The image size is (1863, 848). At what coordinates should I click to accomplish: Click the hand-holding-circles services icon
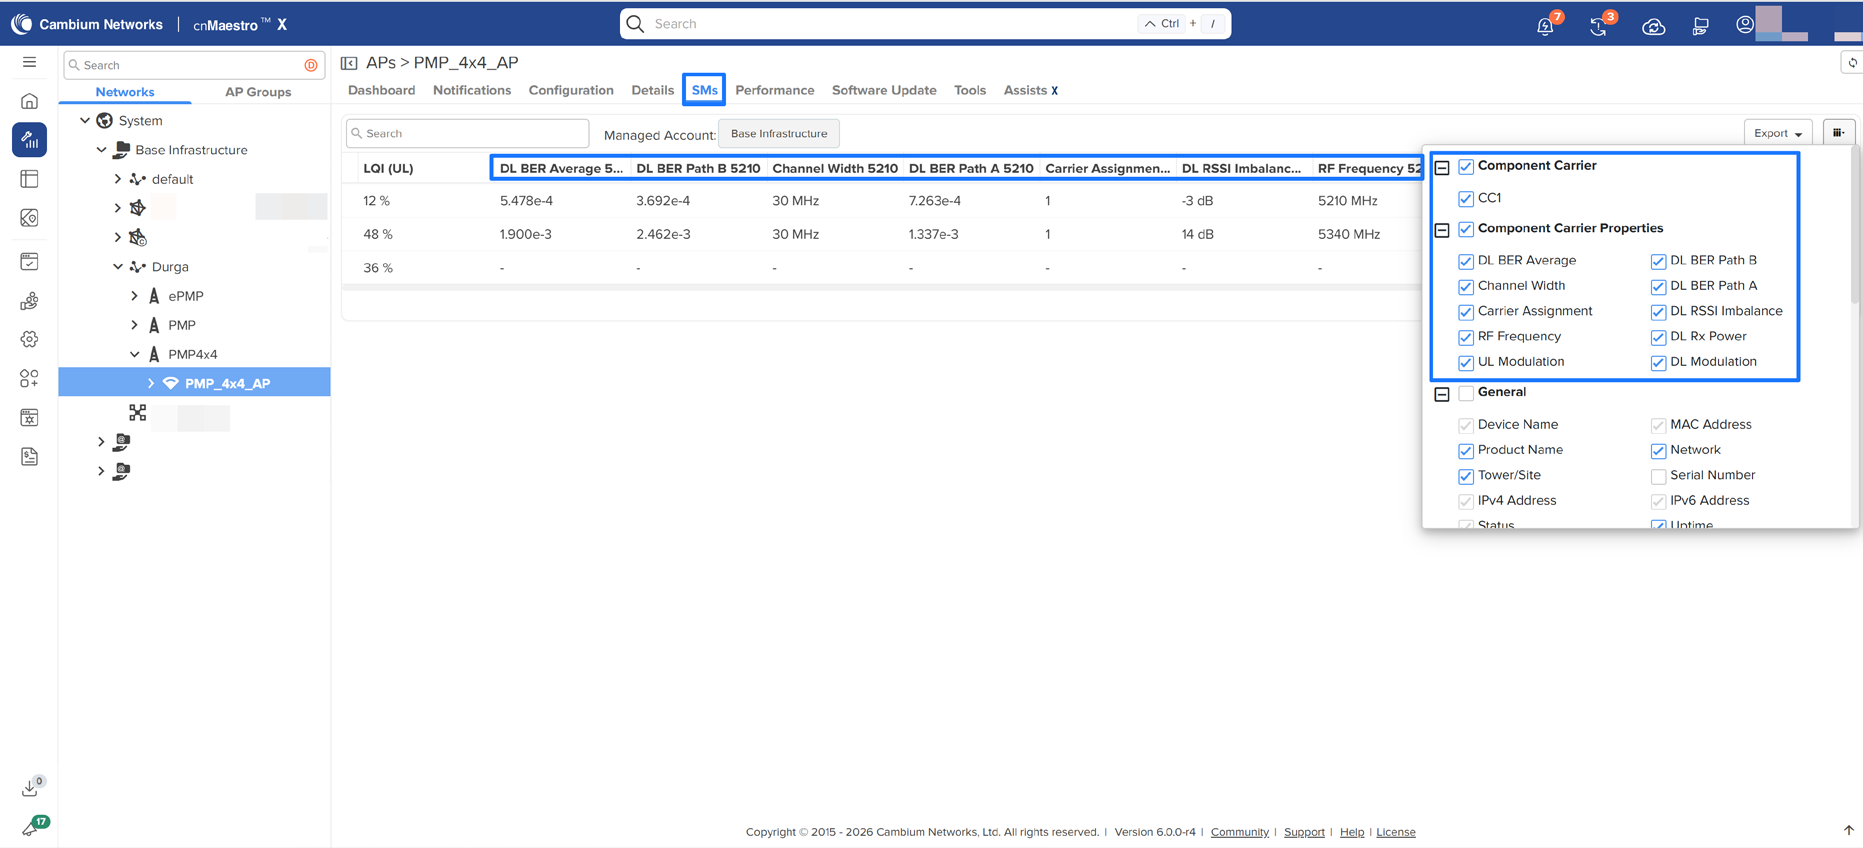[x=29, y=301]
